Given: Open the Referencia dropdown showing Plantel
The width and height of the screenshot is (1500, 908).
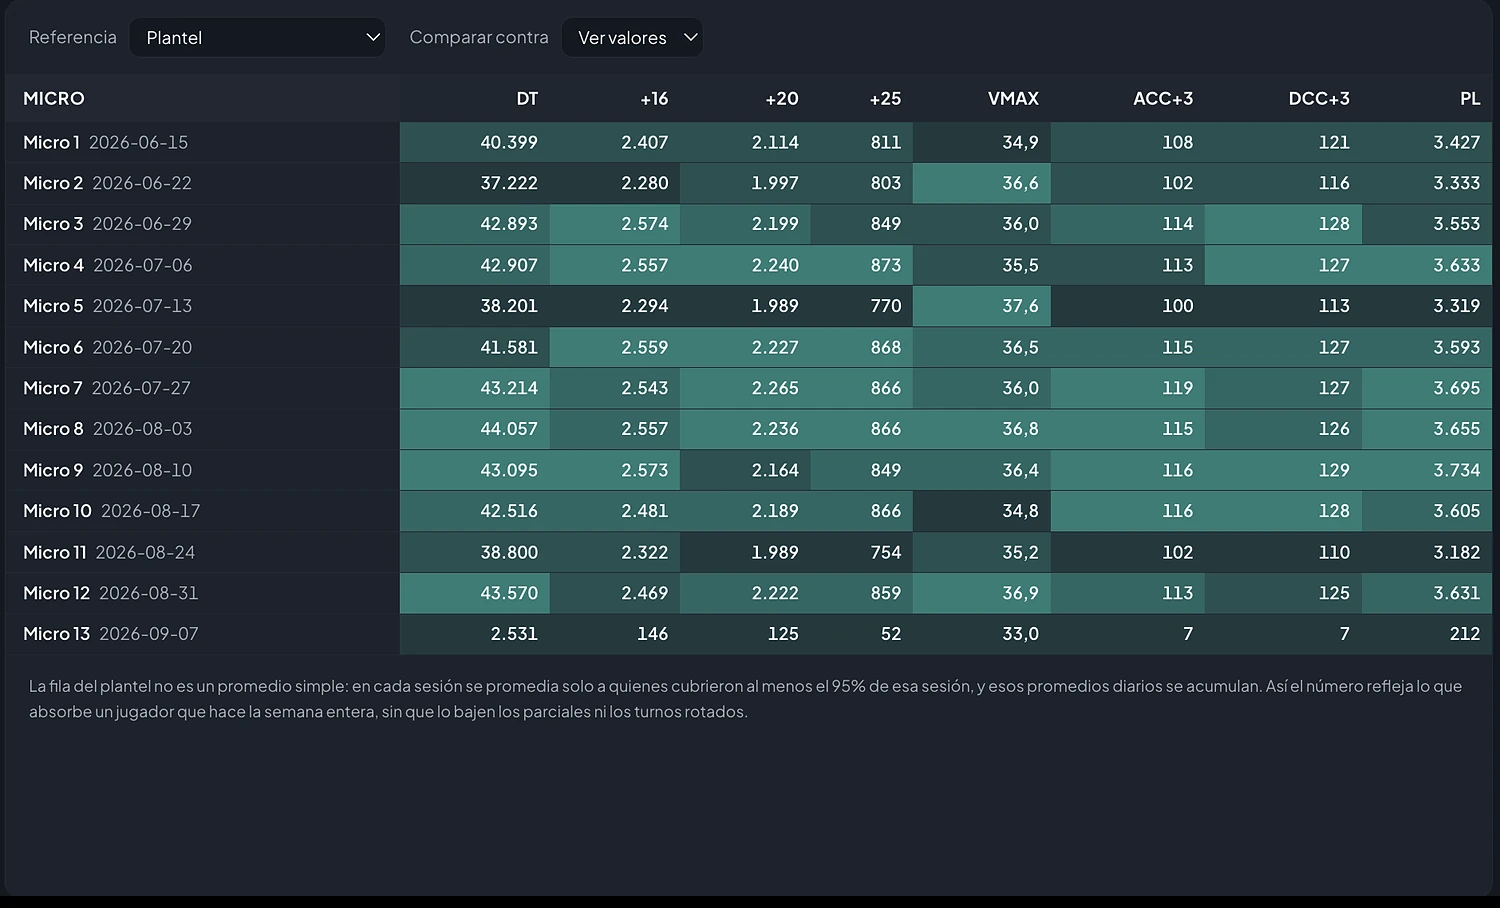Looking at the screenshot, I should click(257, 38).
